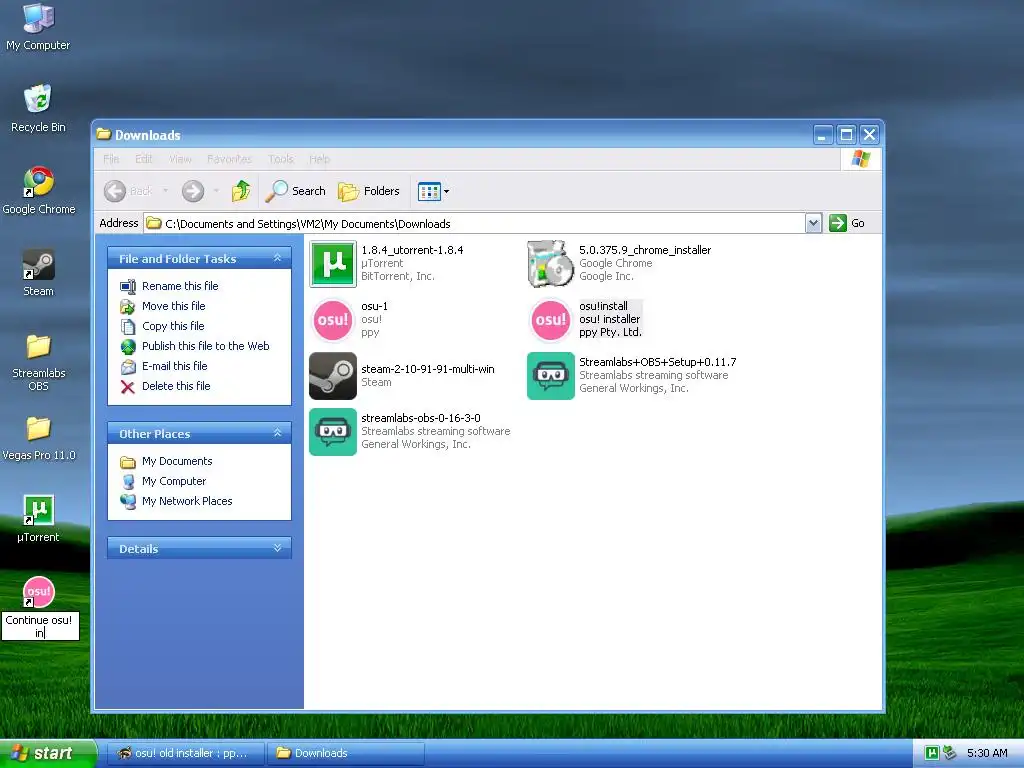Open the Favorites menu
The height and width of the screenshot is (768, 1024).
(229, 159)
